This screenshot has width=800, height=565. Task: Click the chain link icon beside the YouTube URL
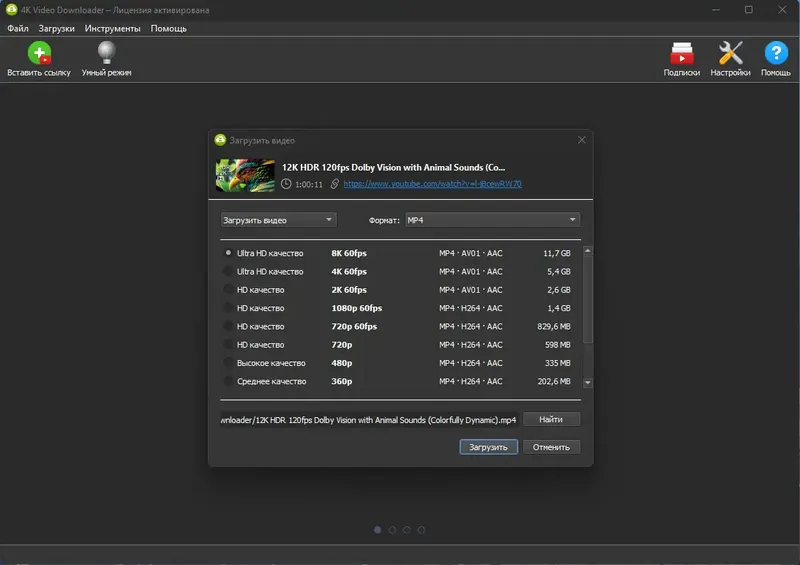tap(335, 184)
